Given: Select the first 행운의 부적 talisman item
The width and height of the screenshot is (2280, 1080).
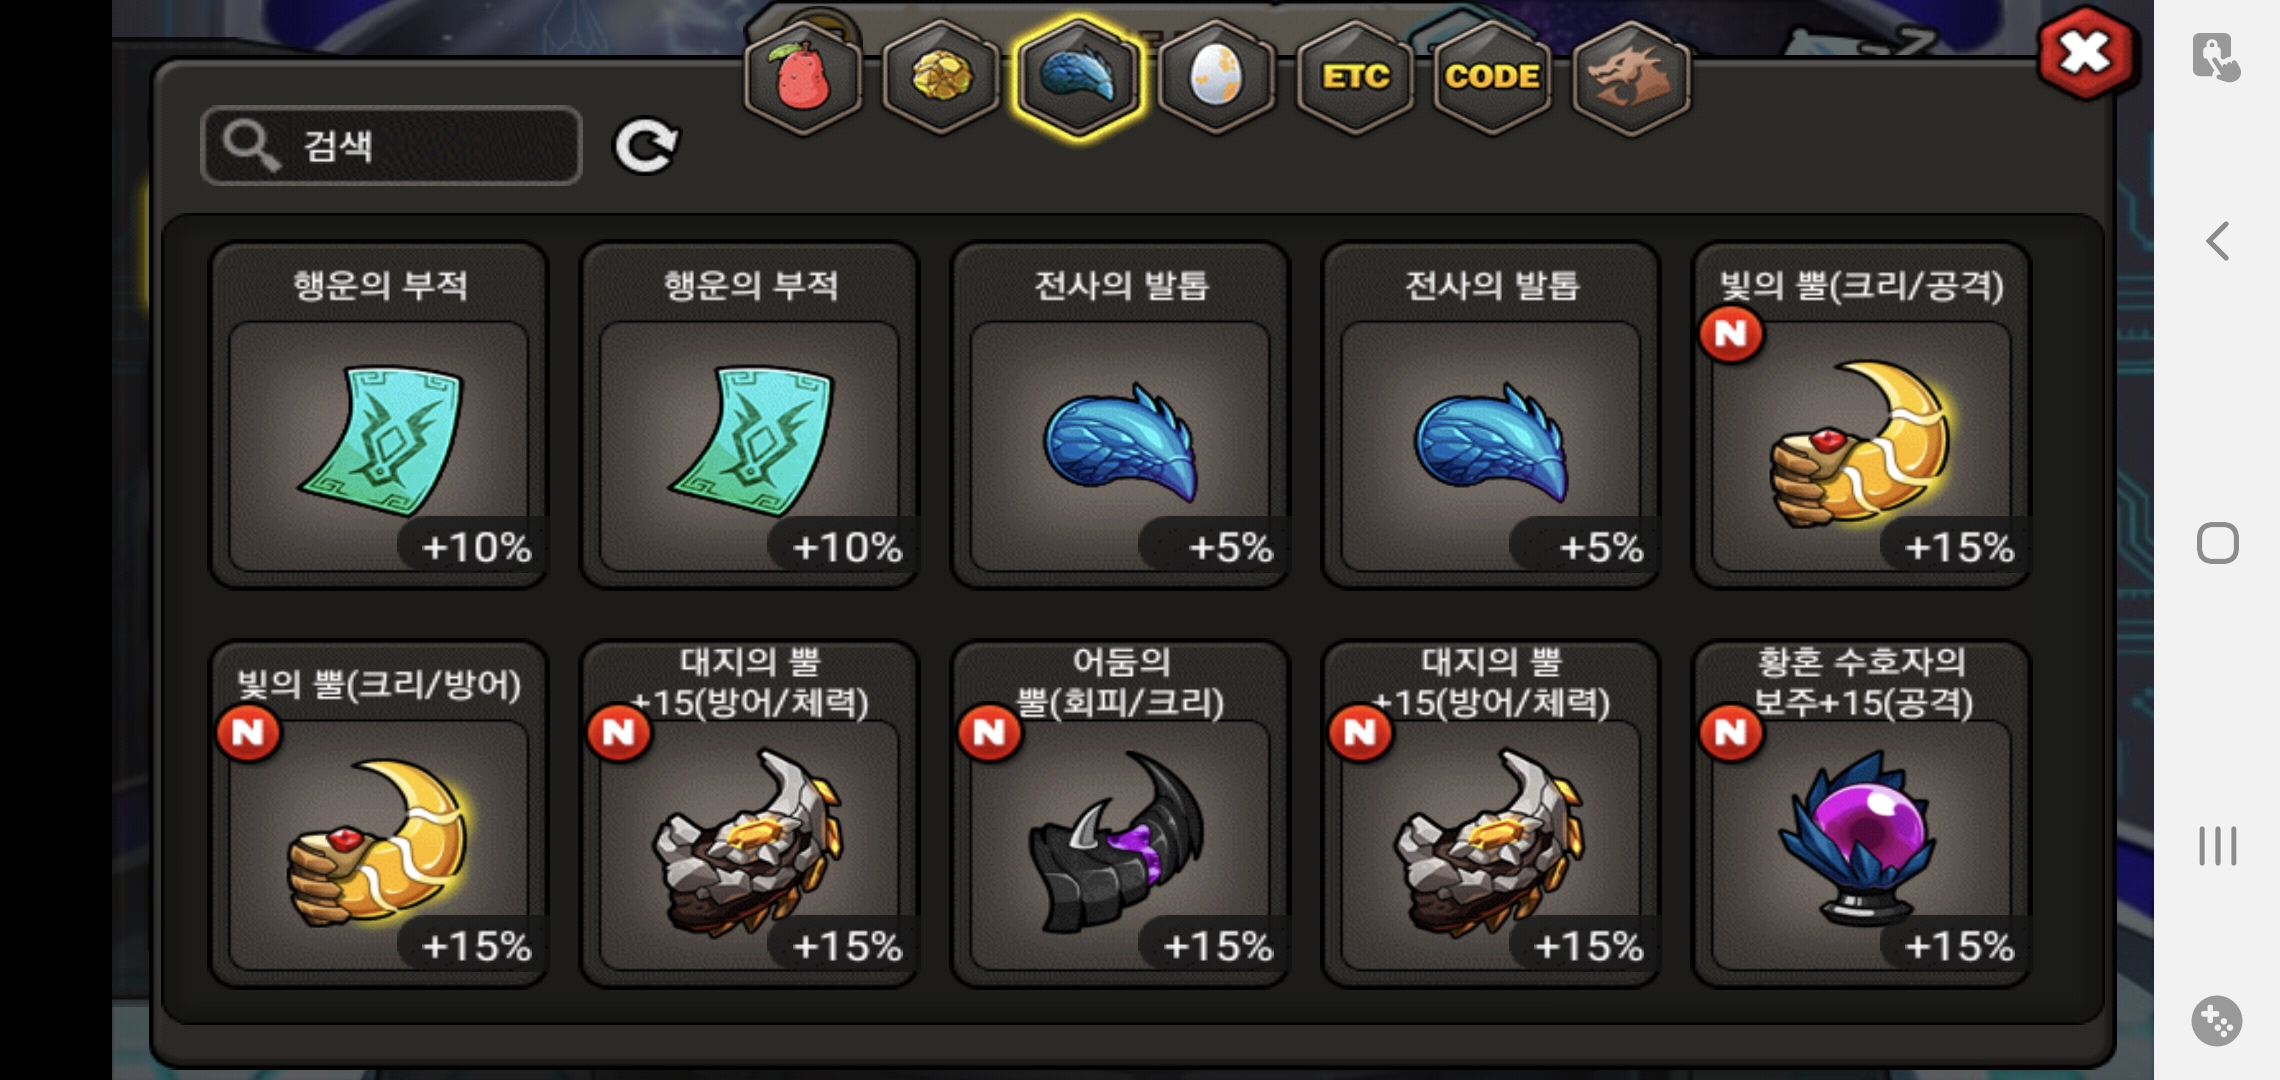Looking at the screenshot, I should 379,415.
